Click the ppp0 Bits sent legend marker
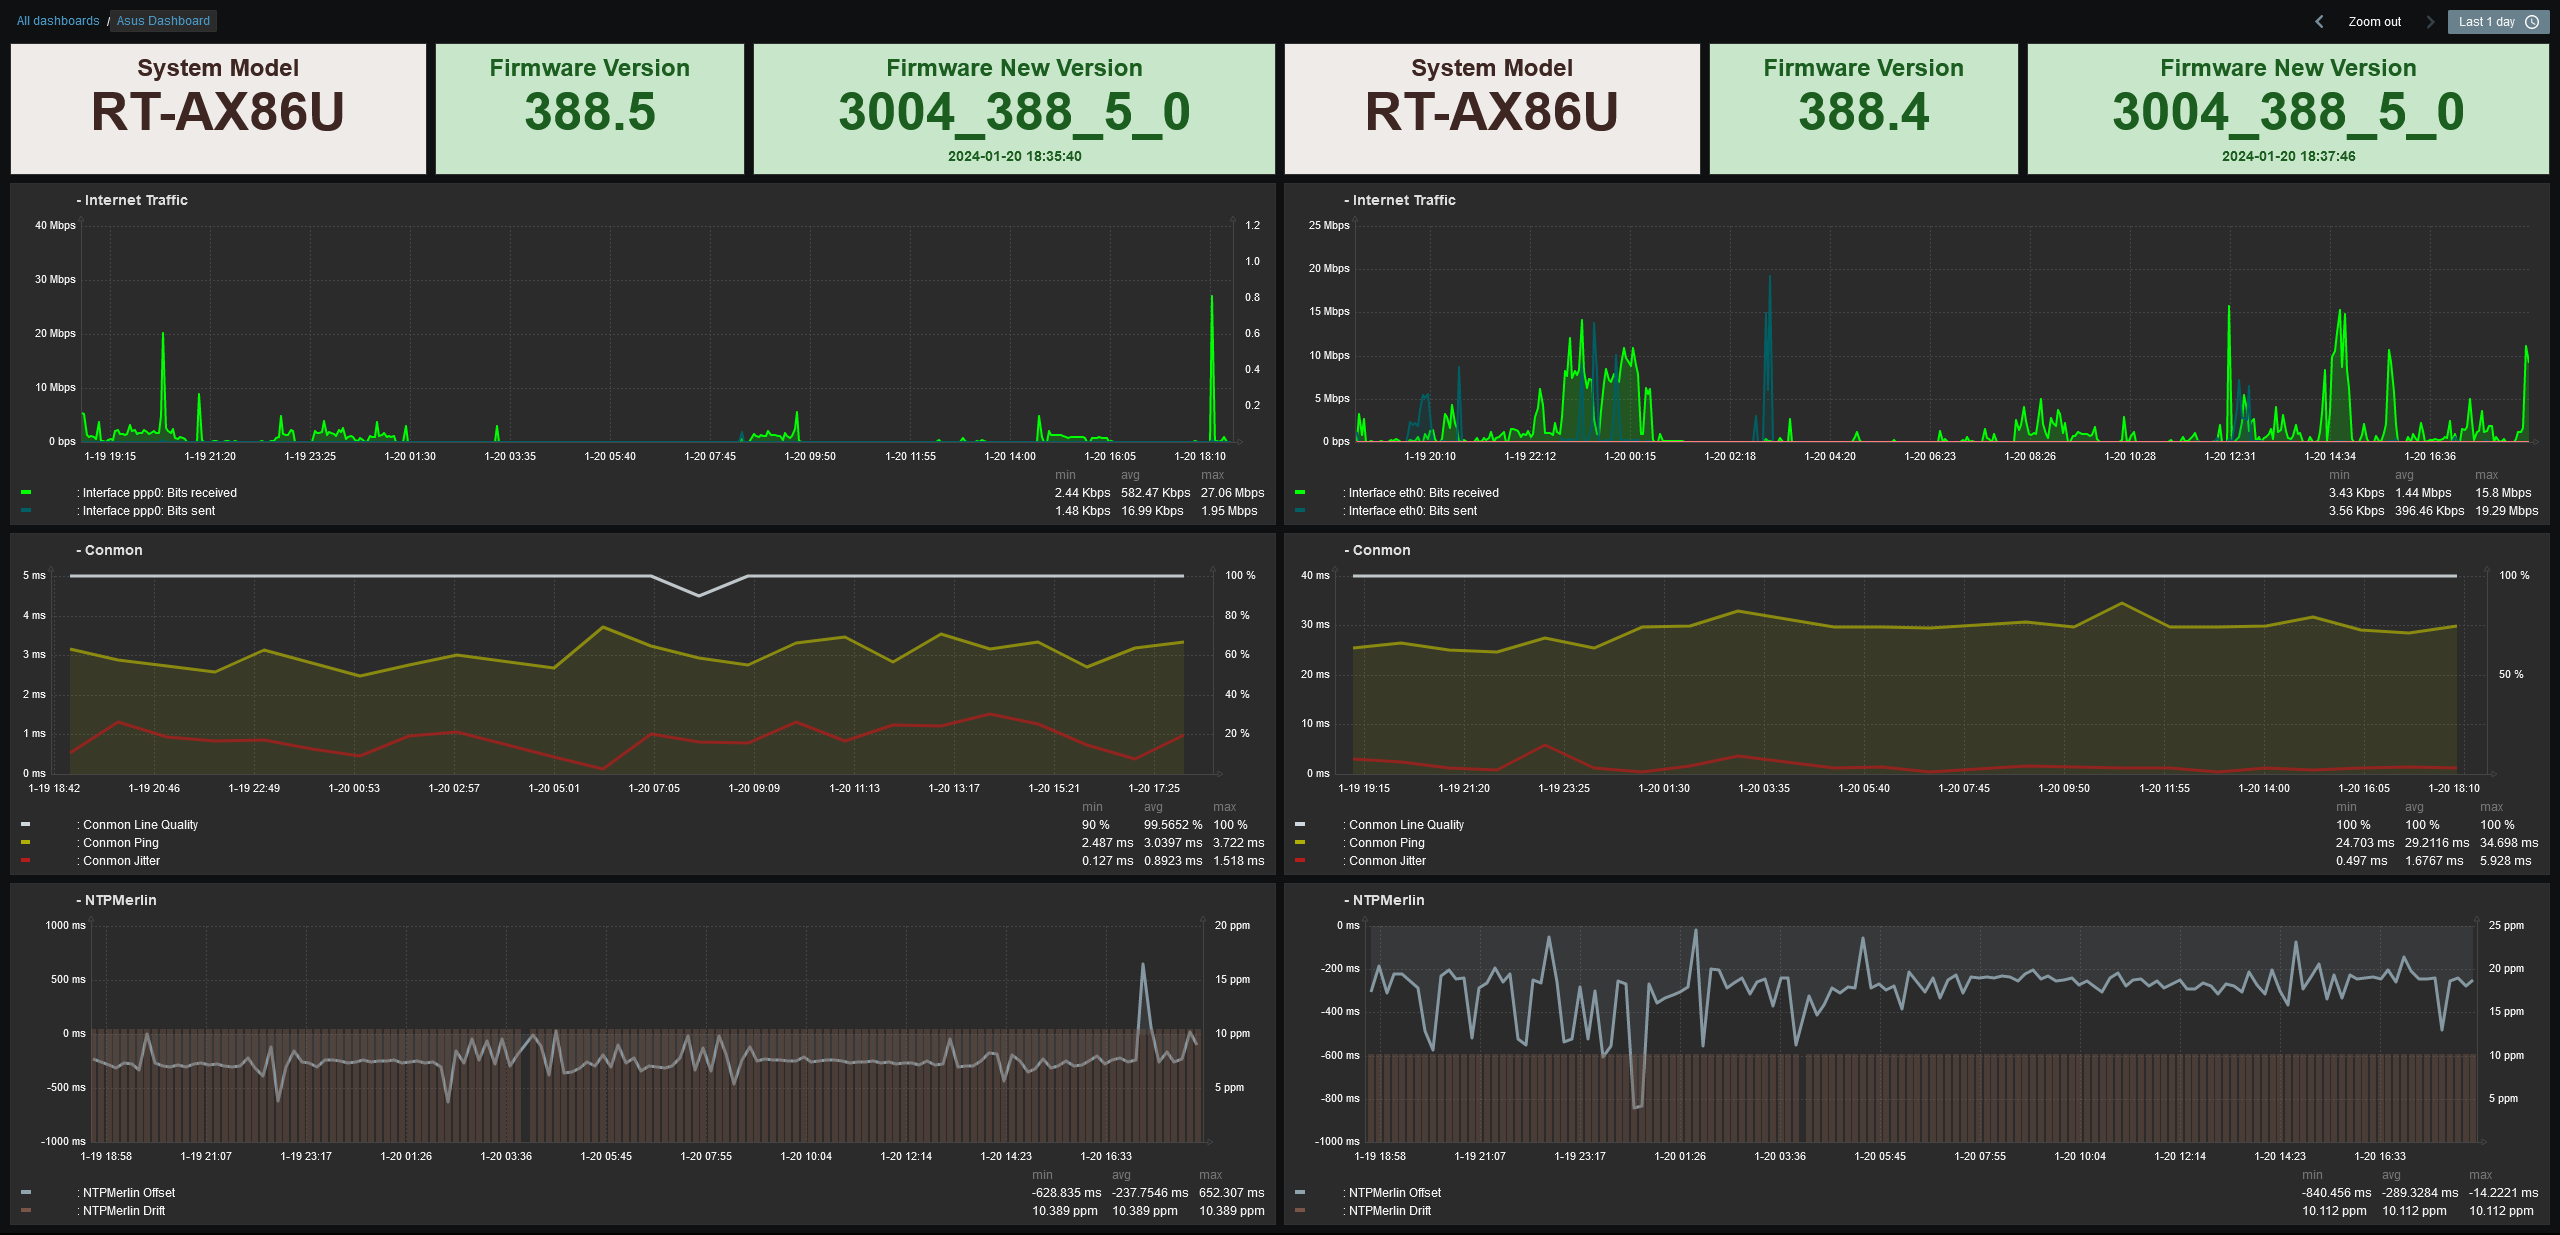This screenshot has height=1235, width=2560. click(x=26, y=510)
